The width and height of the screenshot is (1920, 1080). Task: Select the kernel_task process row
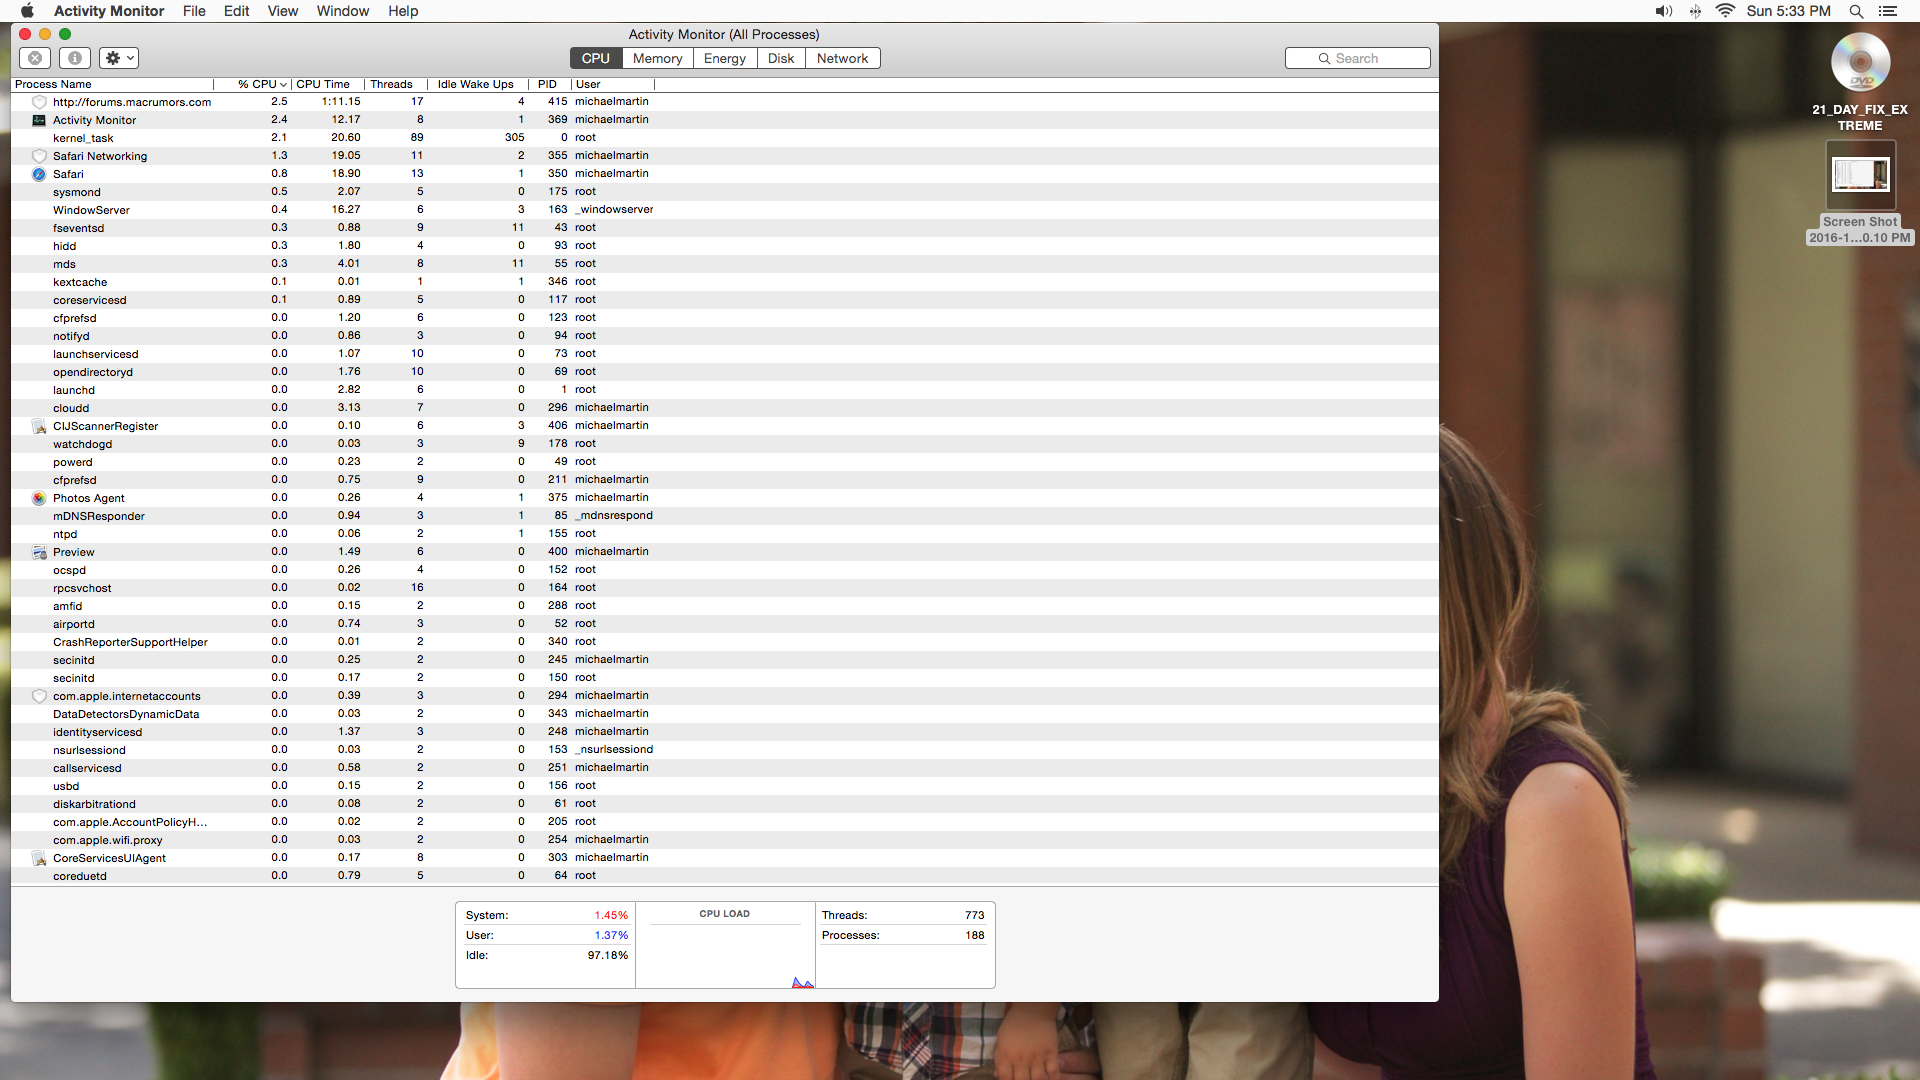pyautogui.click(x=725, y=138)
